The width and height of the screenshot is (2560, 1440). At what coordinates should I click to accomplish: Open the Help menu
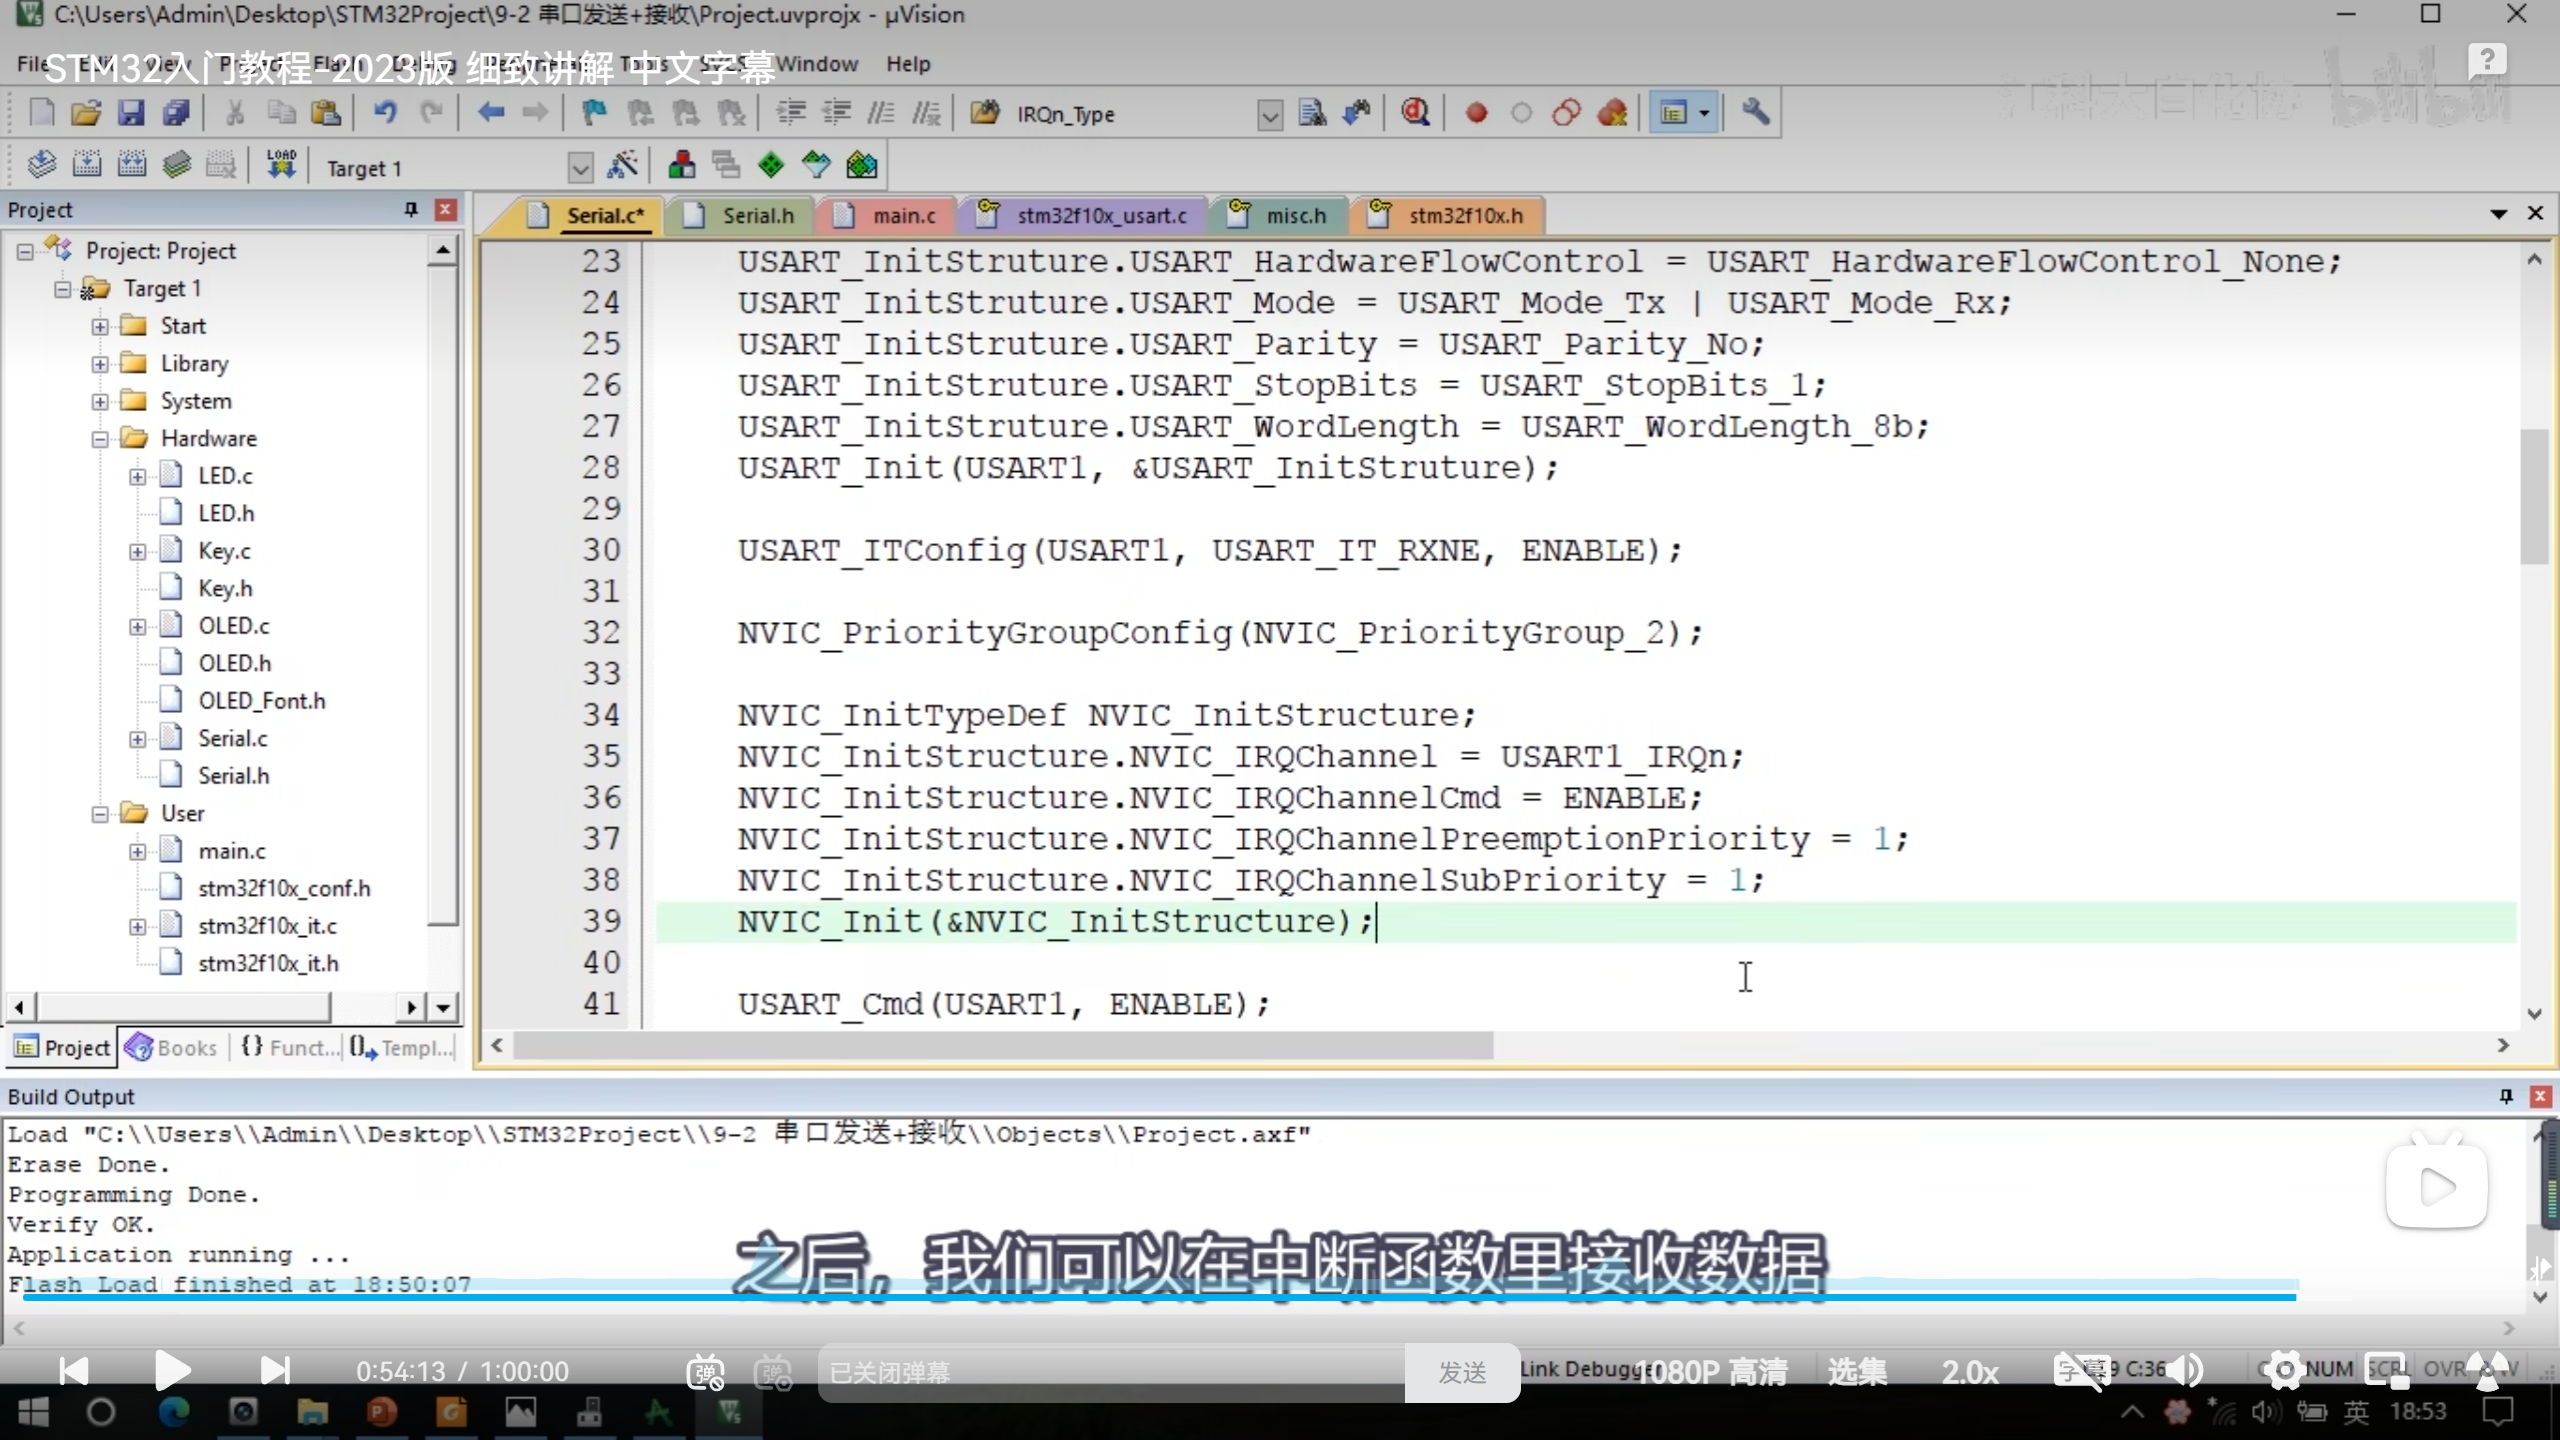tap(907, 64)
